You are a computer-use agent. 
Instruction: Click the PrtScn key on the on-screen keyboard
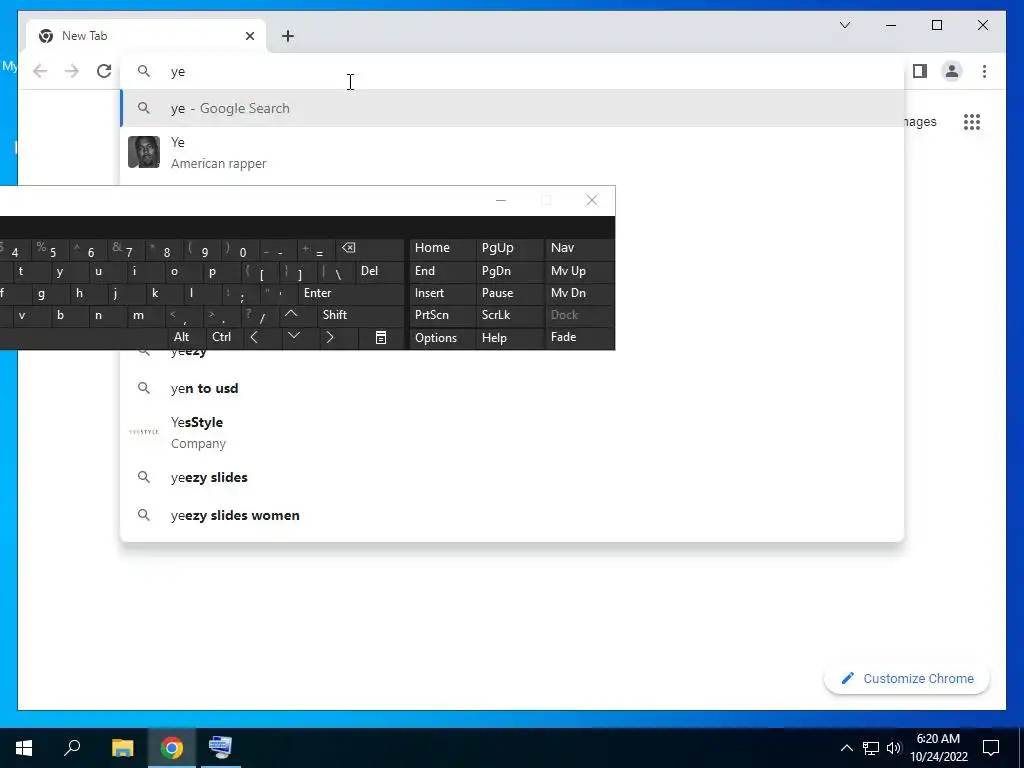pyautogui.click(x=442, y=315)
